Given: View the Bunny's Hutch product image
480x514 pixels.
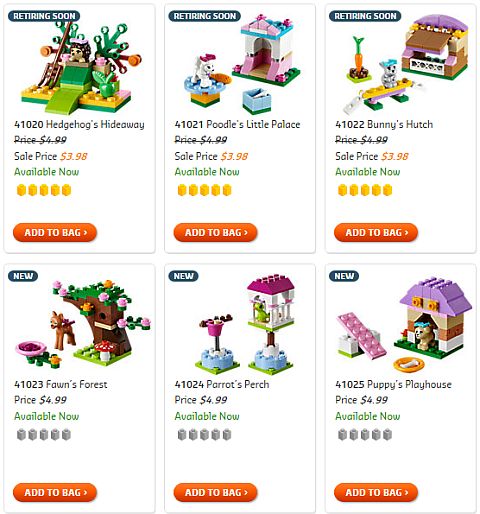Looking at the screenshot, I should point(405,64).
